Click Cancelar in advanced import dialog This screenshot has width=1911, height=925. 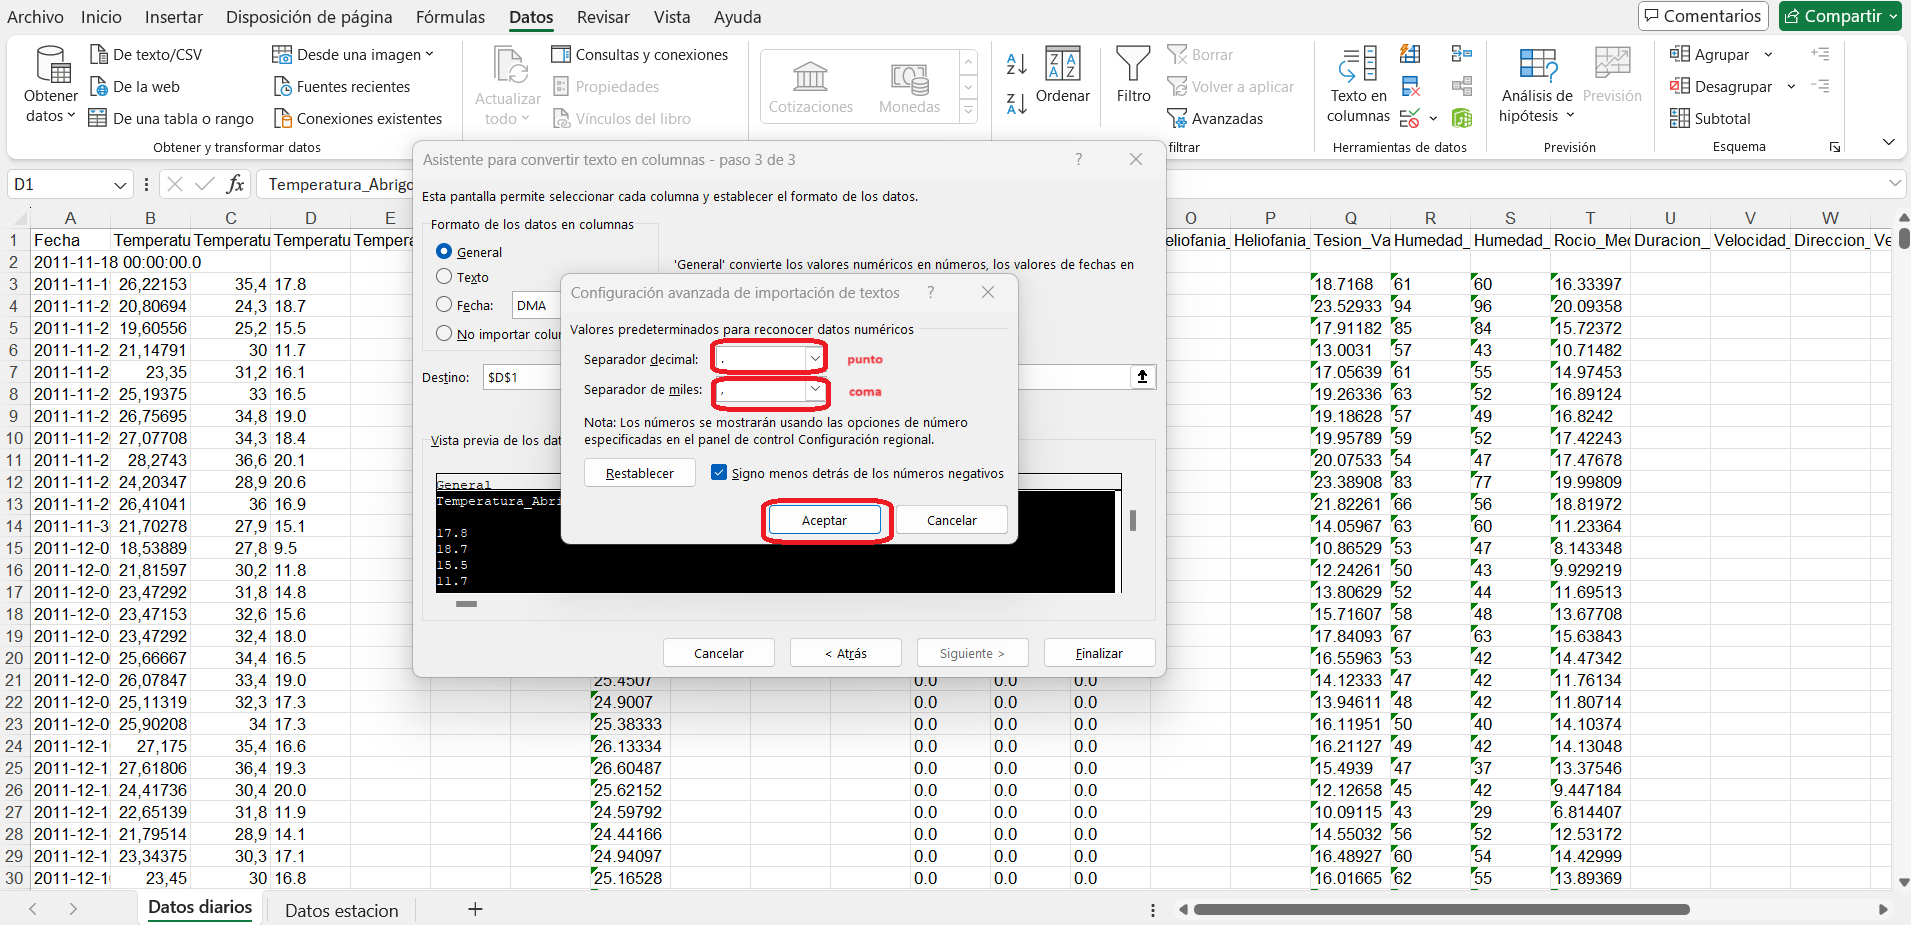951,520
